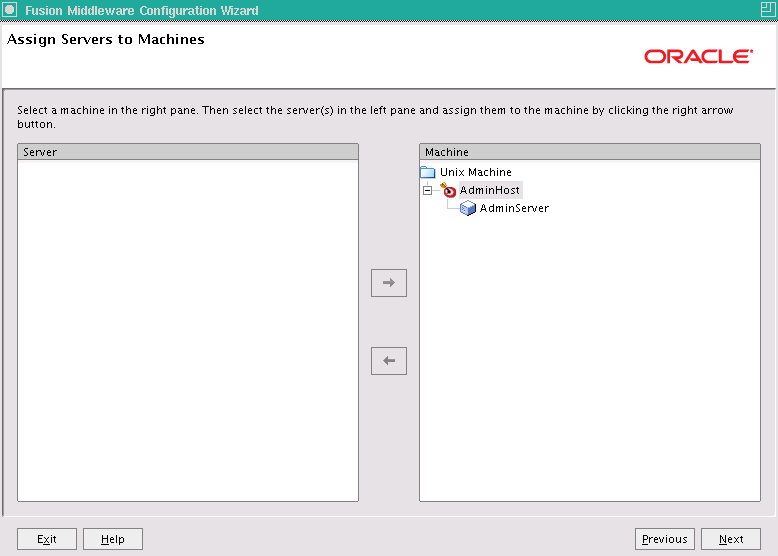Image resolution: width=778 pixels, height=556 pixels.
Task: Click the Server pane header
Action: (x=188, y=152)
